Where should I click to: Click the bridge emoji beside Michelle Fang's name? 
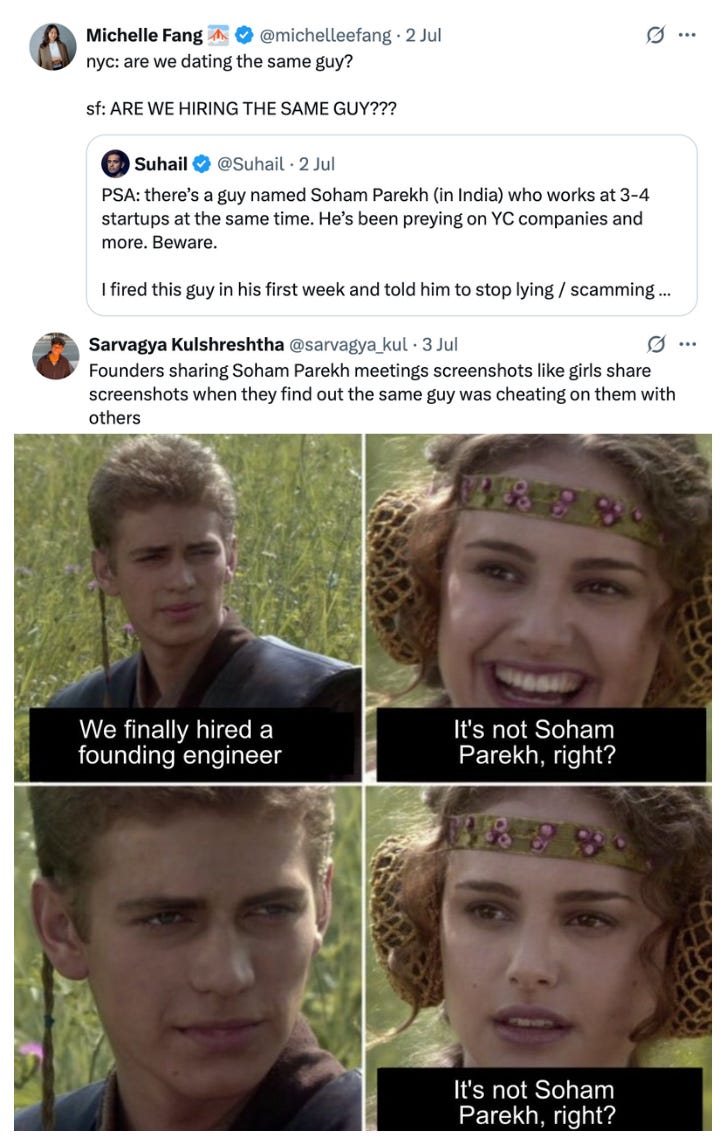pos(218,34)
